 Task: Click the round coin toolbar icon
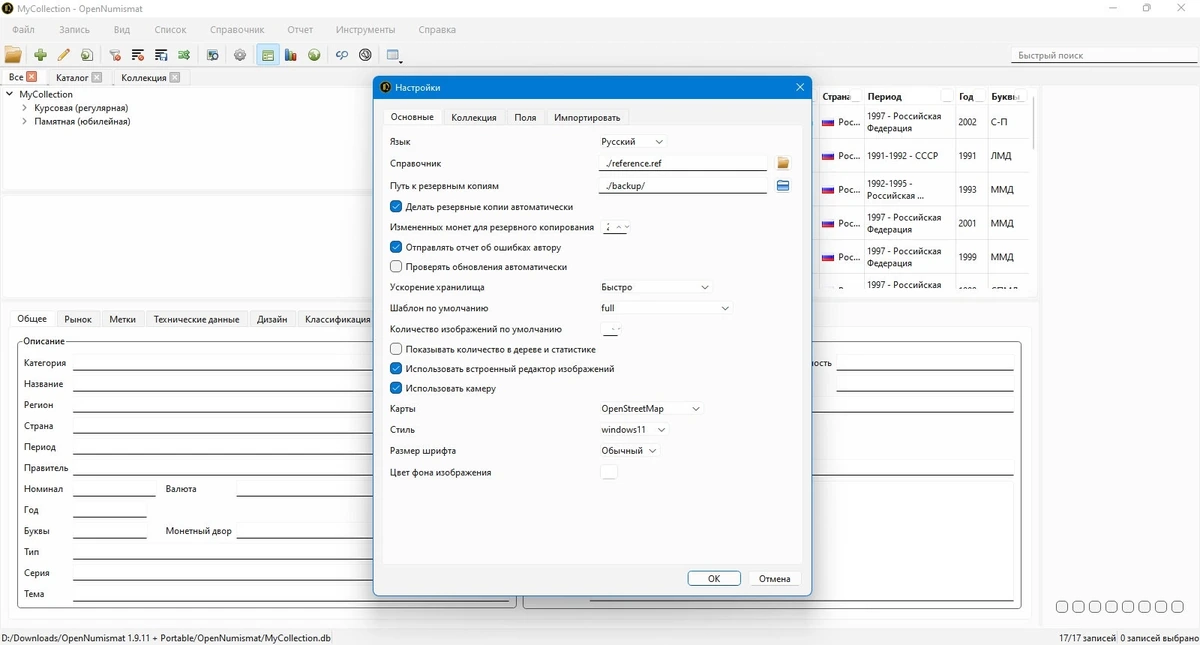coord(365,55)
